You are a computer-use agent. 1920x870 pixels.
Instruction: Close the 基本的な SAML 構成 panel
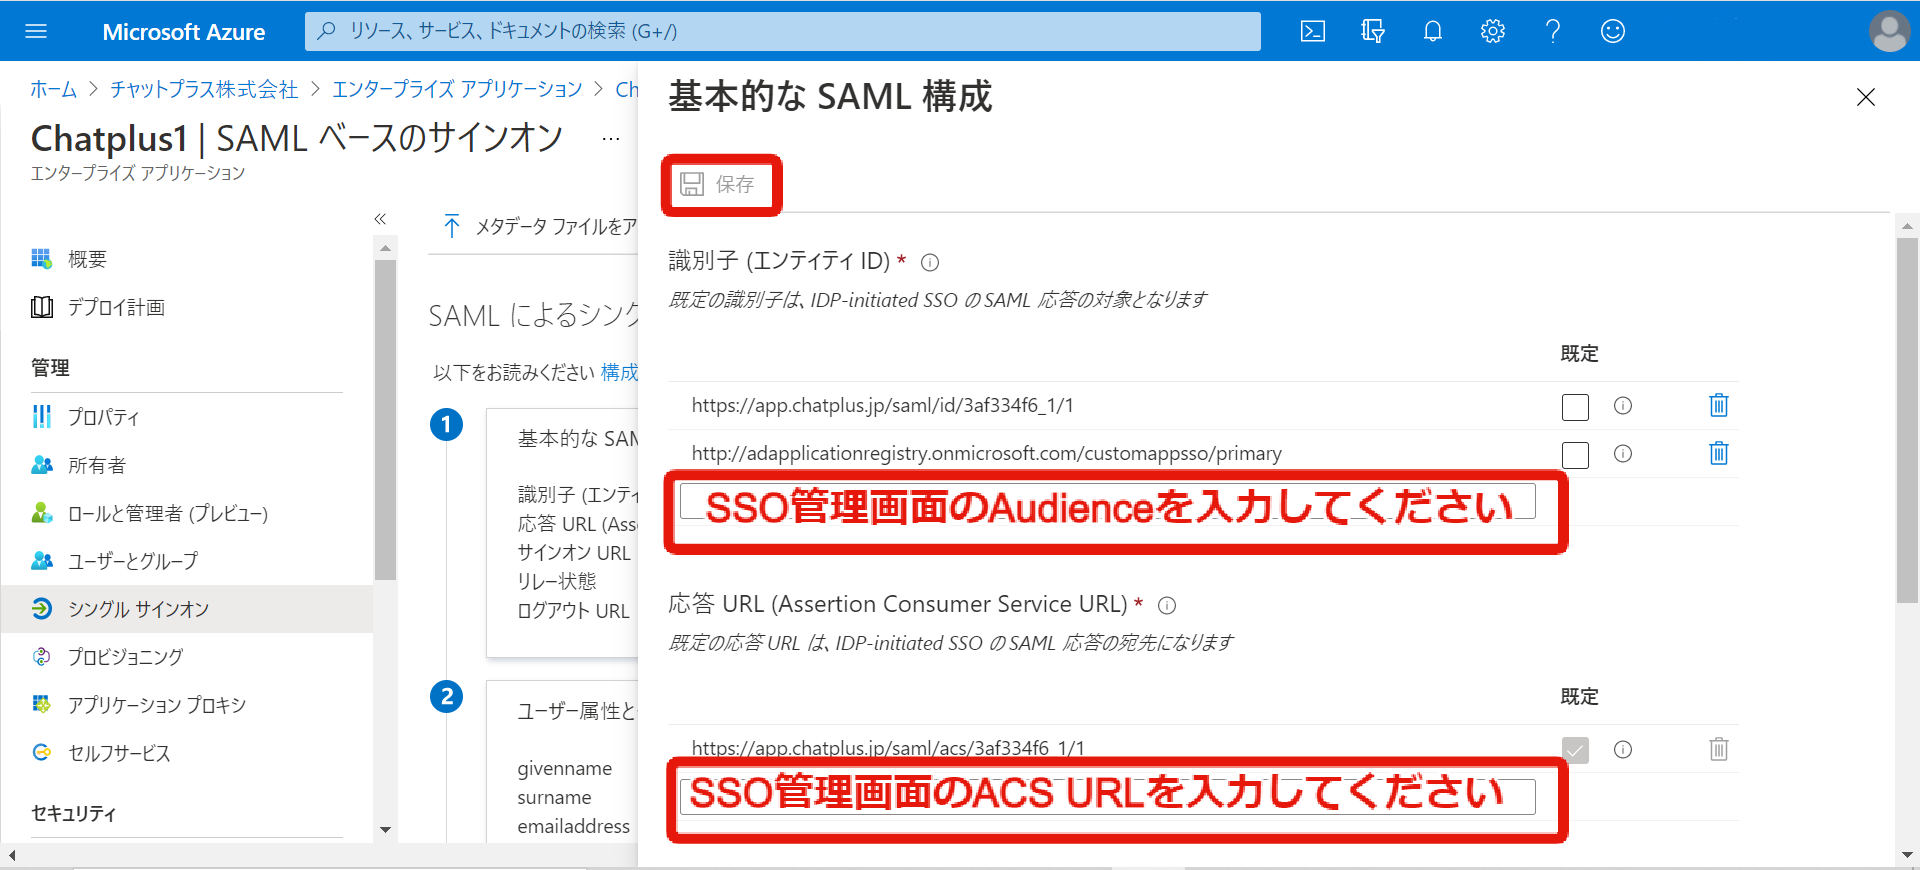[x=1866, y=97]
